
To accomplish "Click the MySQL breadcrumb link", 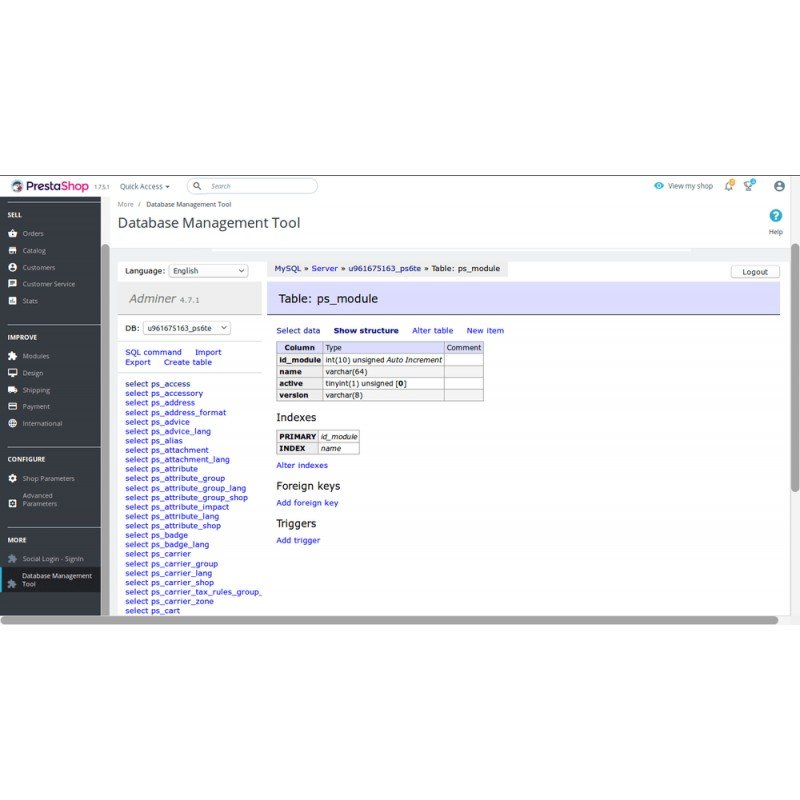I will coord(288,268).
